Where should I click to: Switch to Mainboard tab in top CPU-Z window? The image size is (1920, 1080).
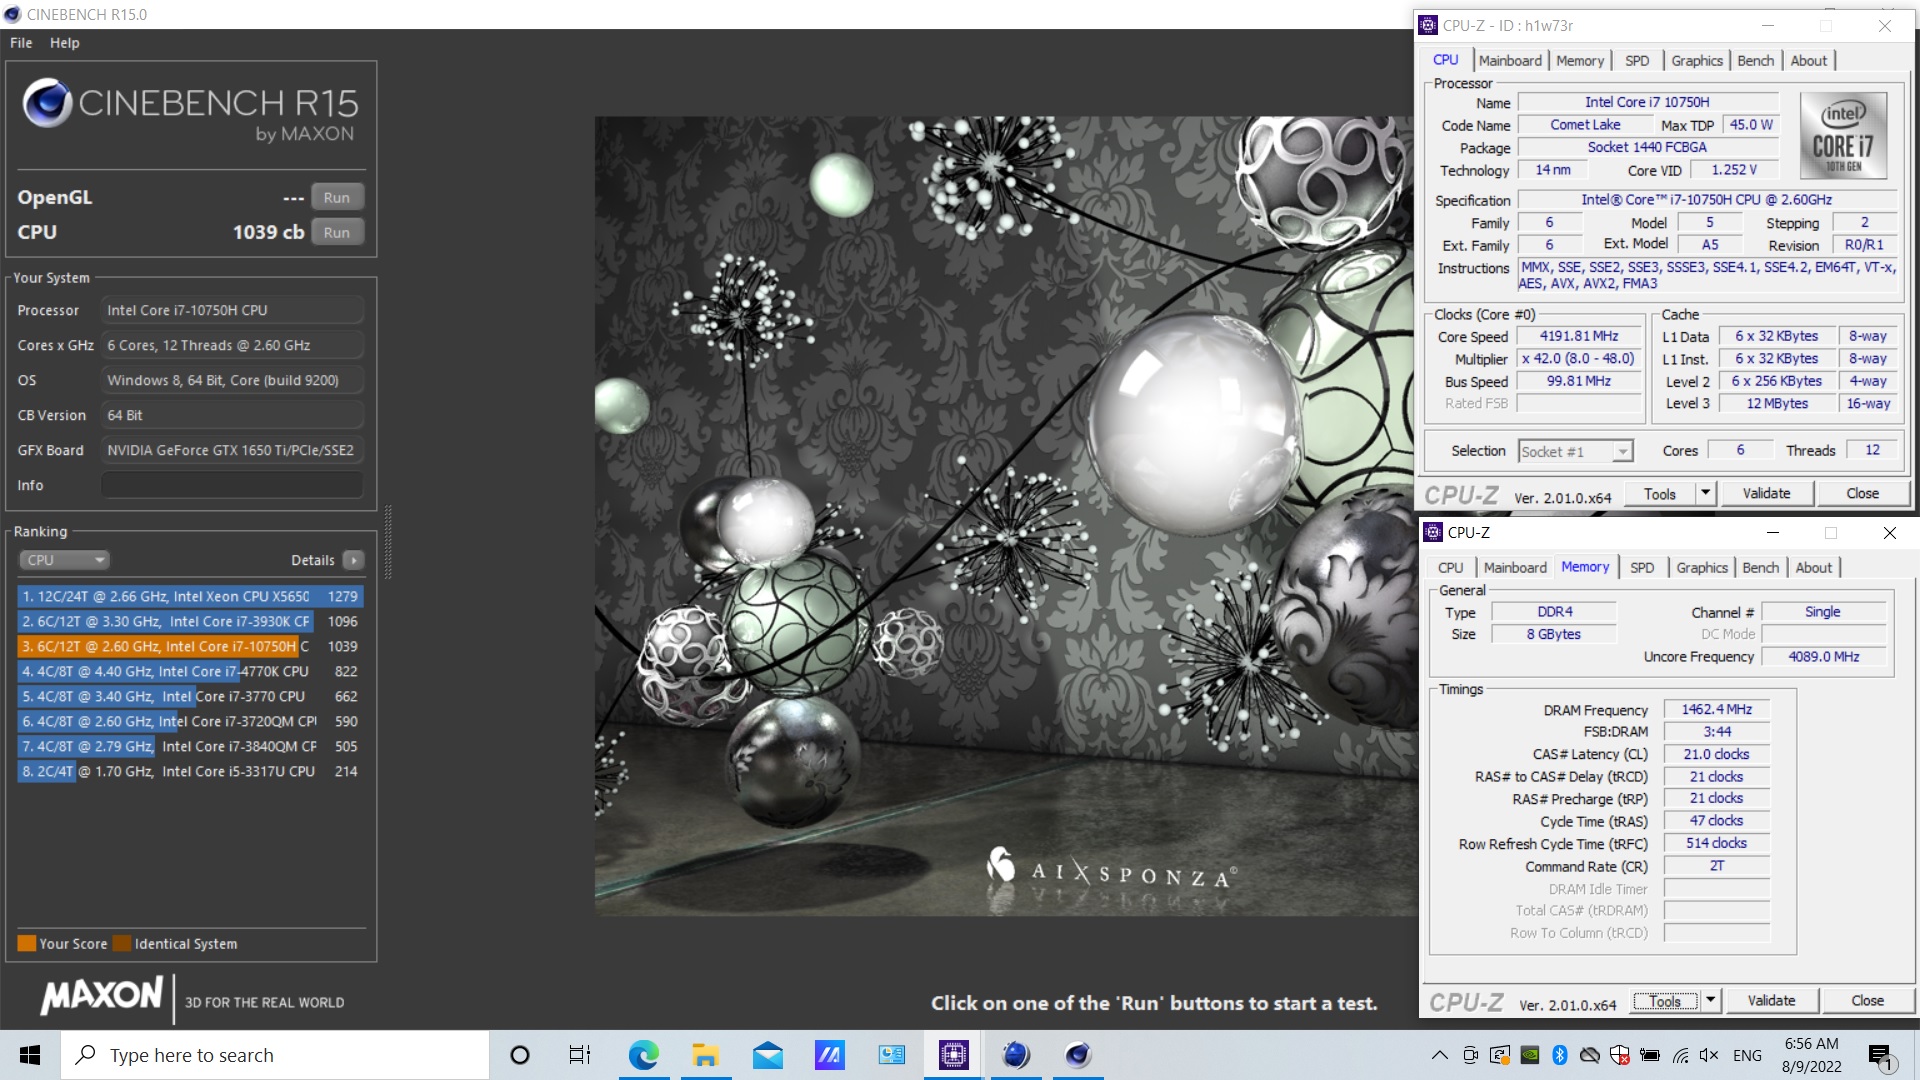(x=1510, y=60)
